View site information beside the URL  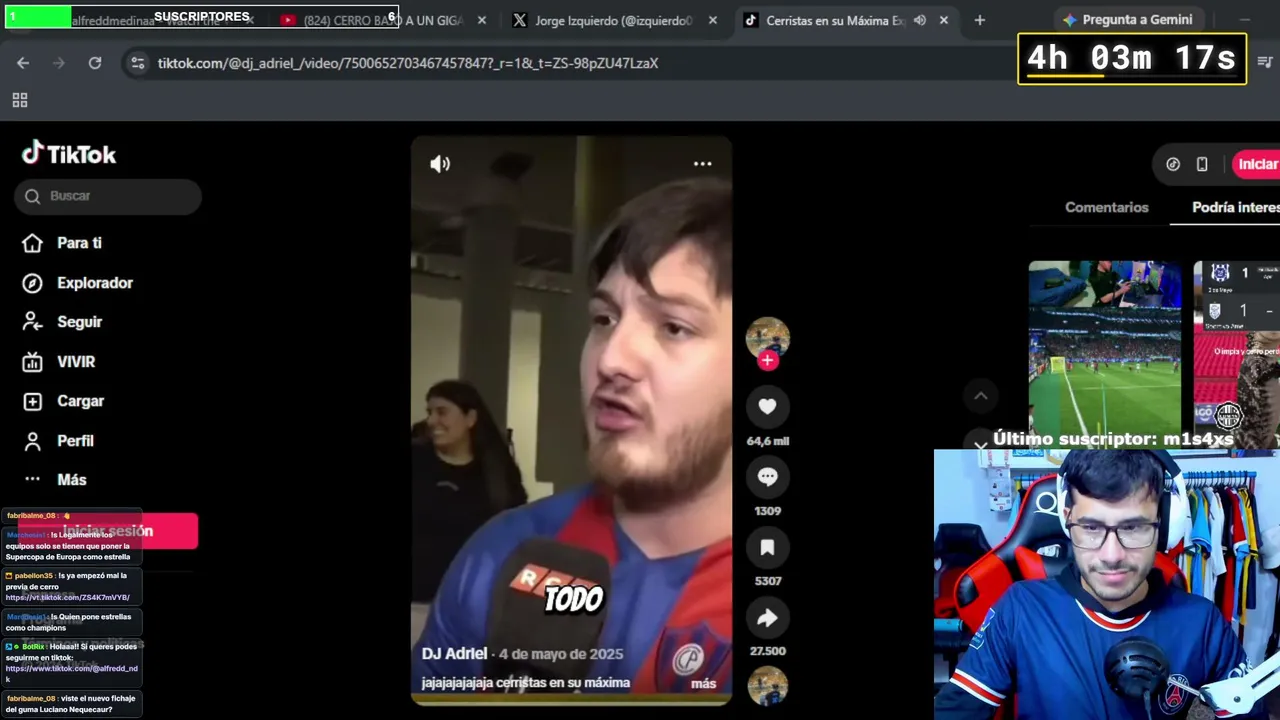[x=138, y=63]
